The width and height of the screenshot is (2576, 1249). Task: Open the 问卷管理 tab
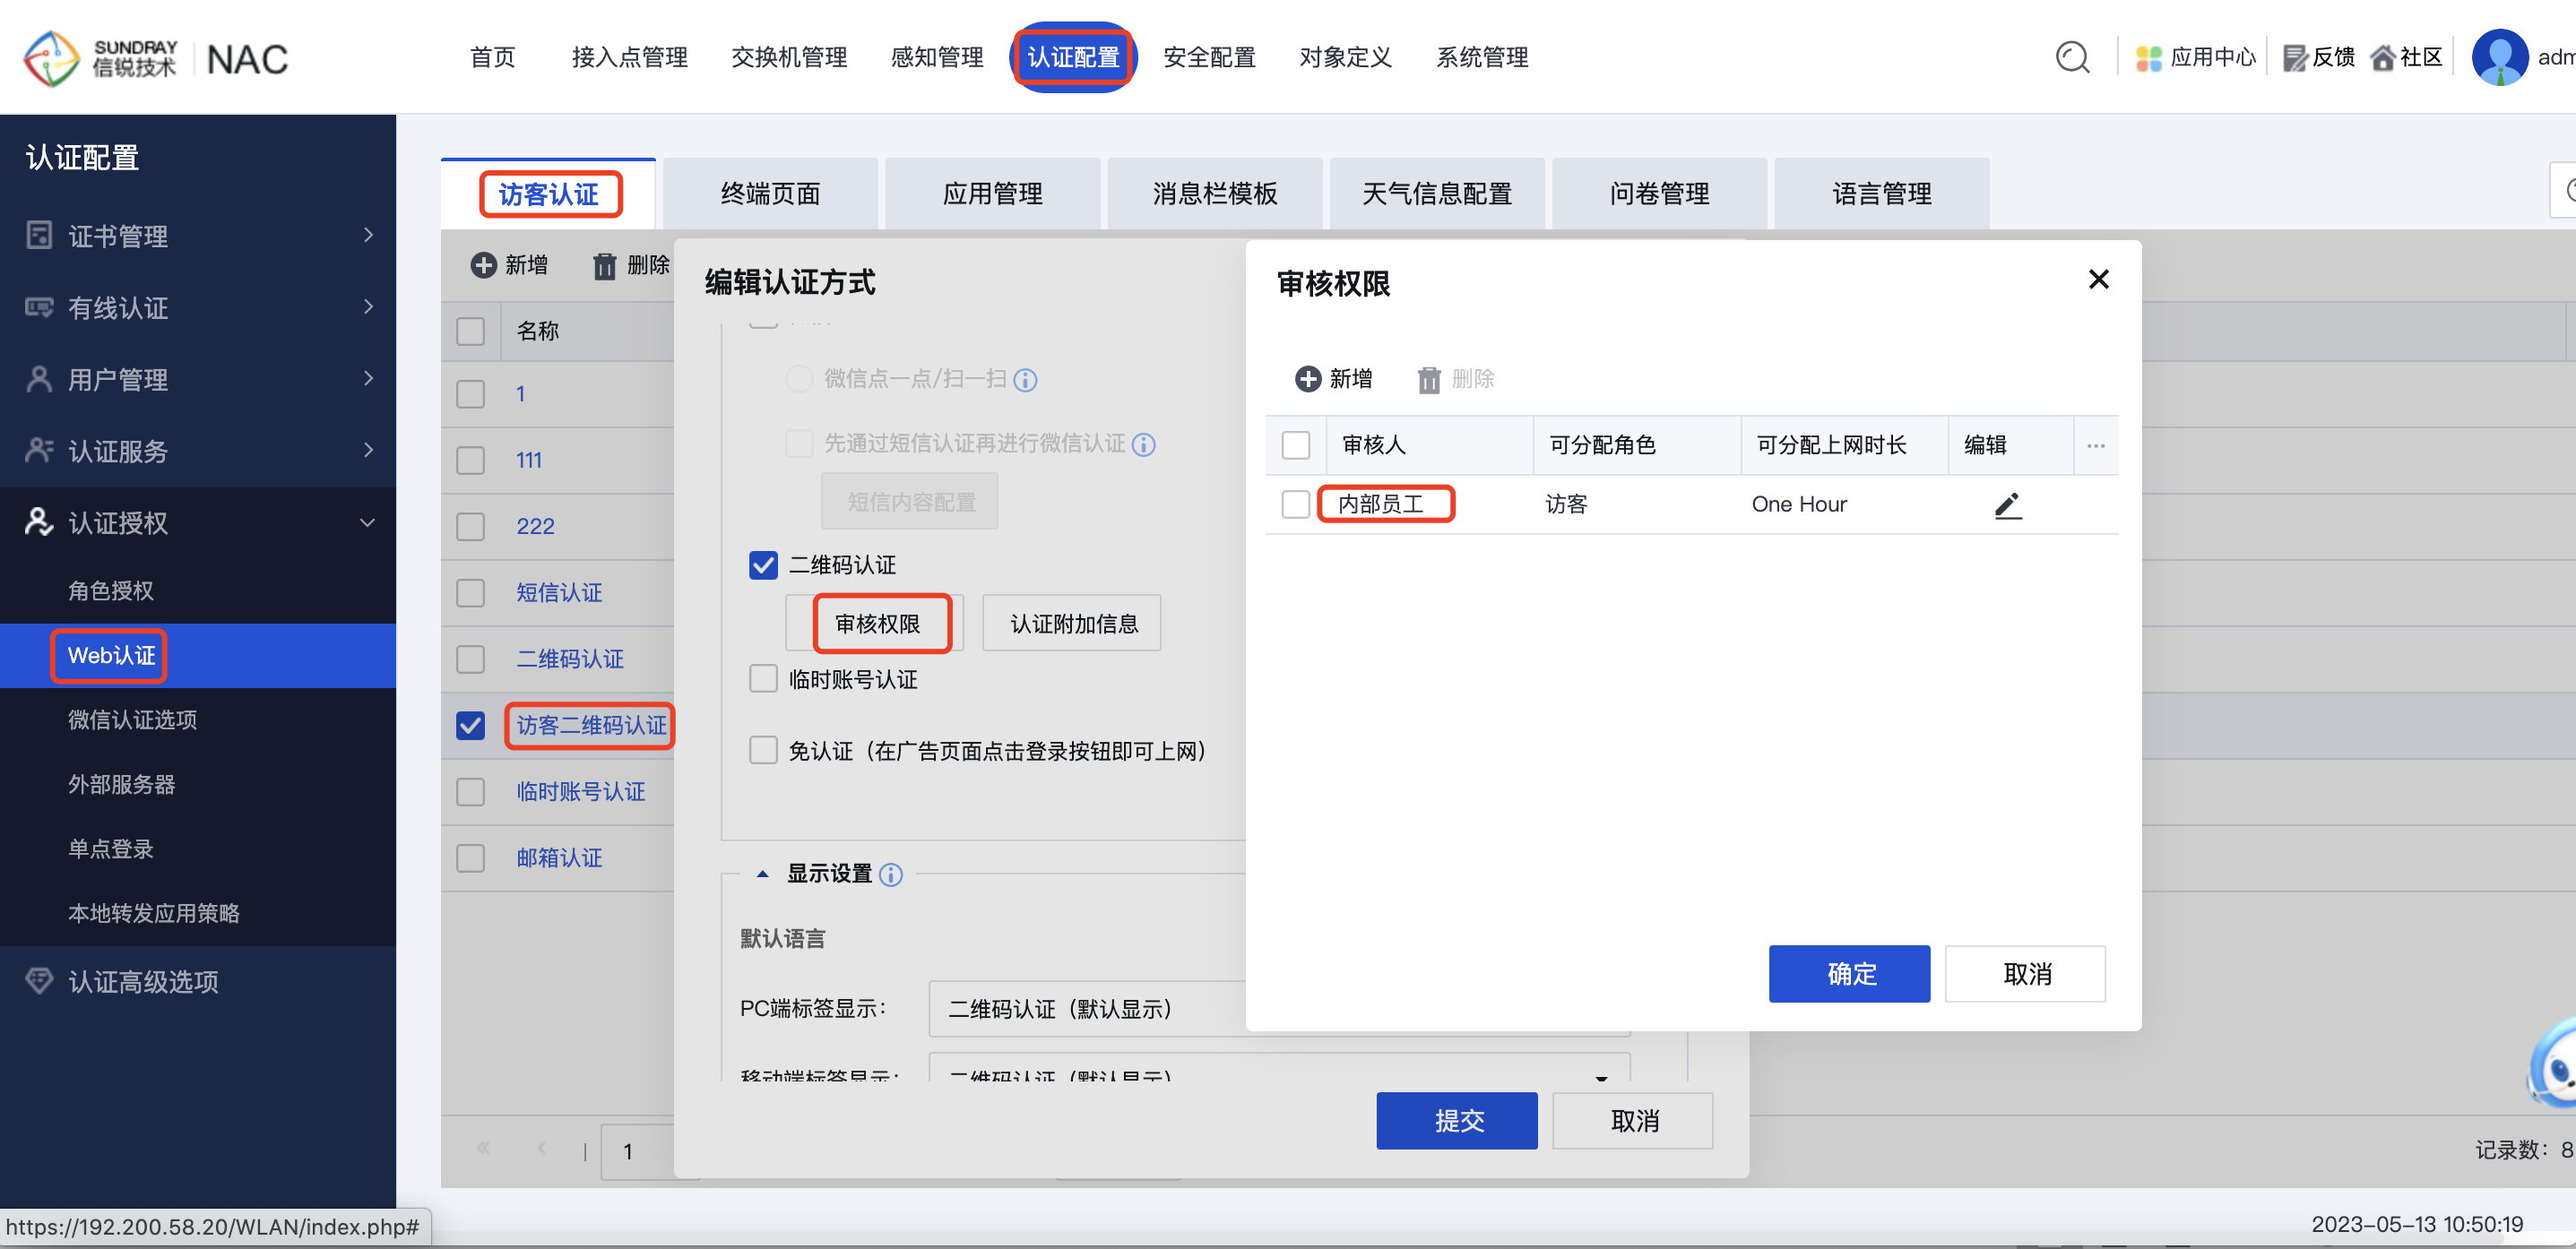(x=1660, y=193)
